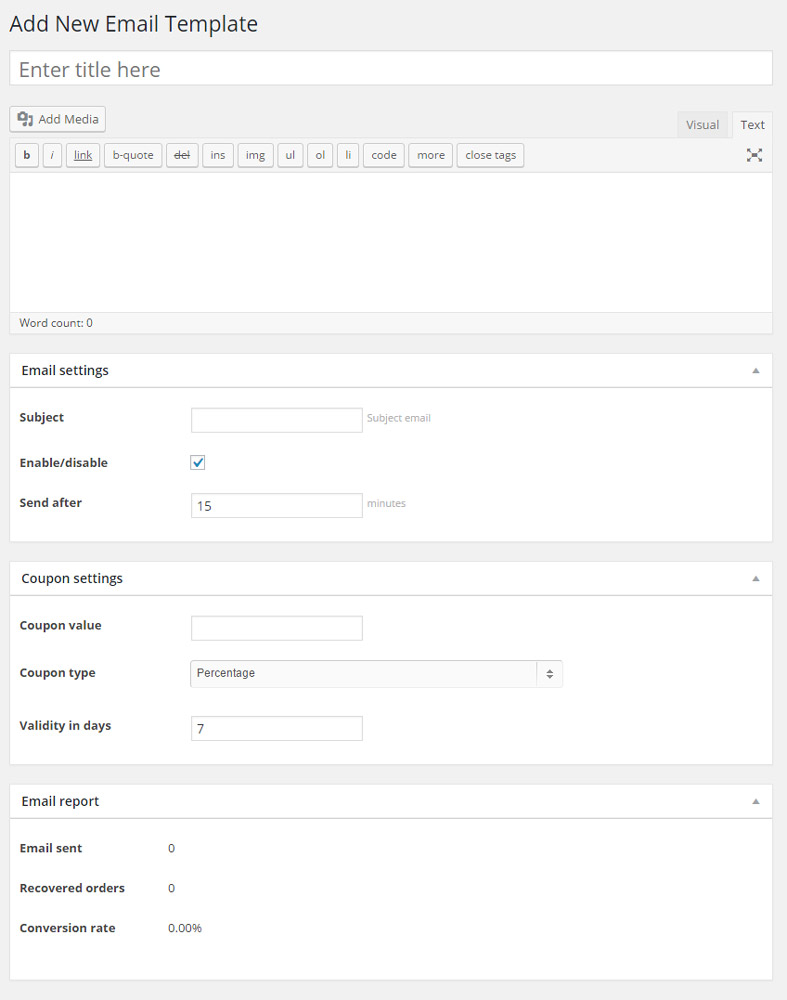Click the Coupon value input field
787x1000 pixels.
tap(277, 628)
